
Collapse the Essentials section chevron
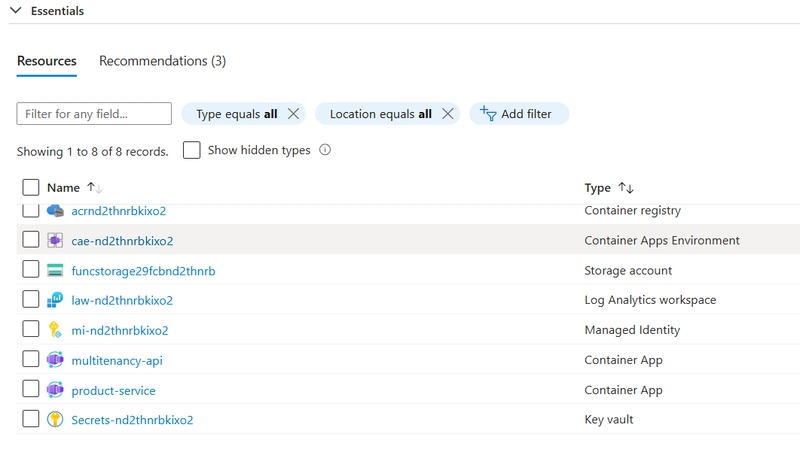[x=16, y=10]
